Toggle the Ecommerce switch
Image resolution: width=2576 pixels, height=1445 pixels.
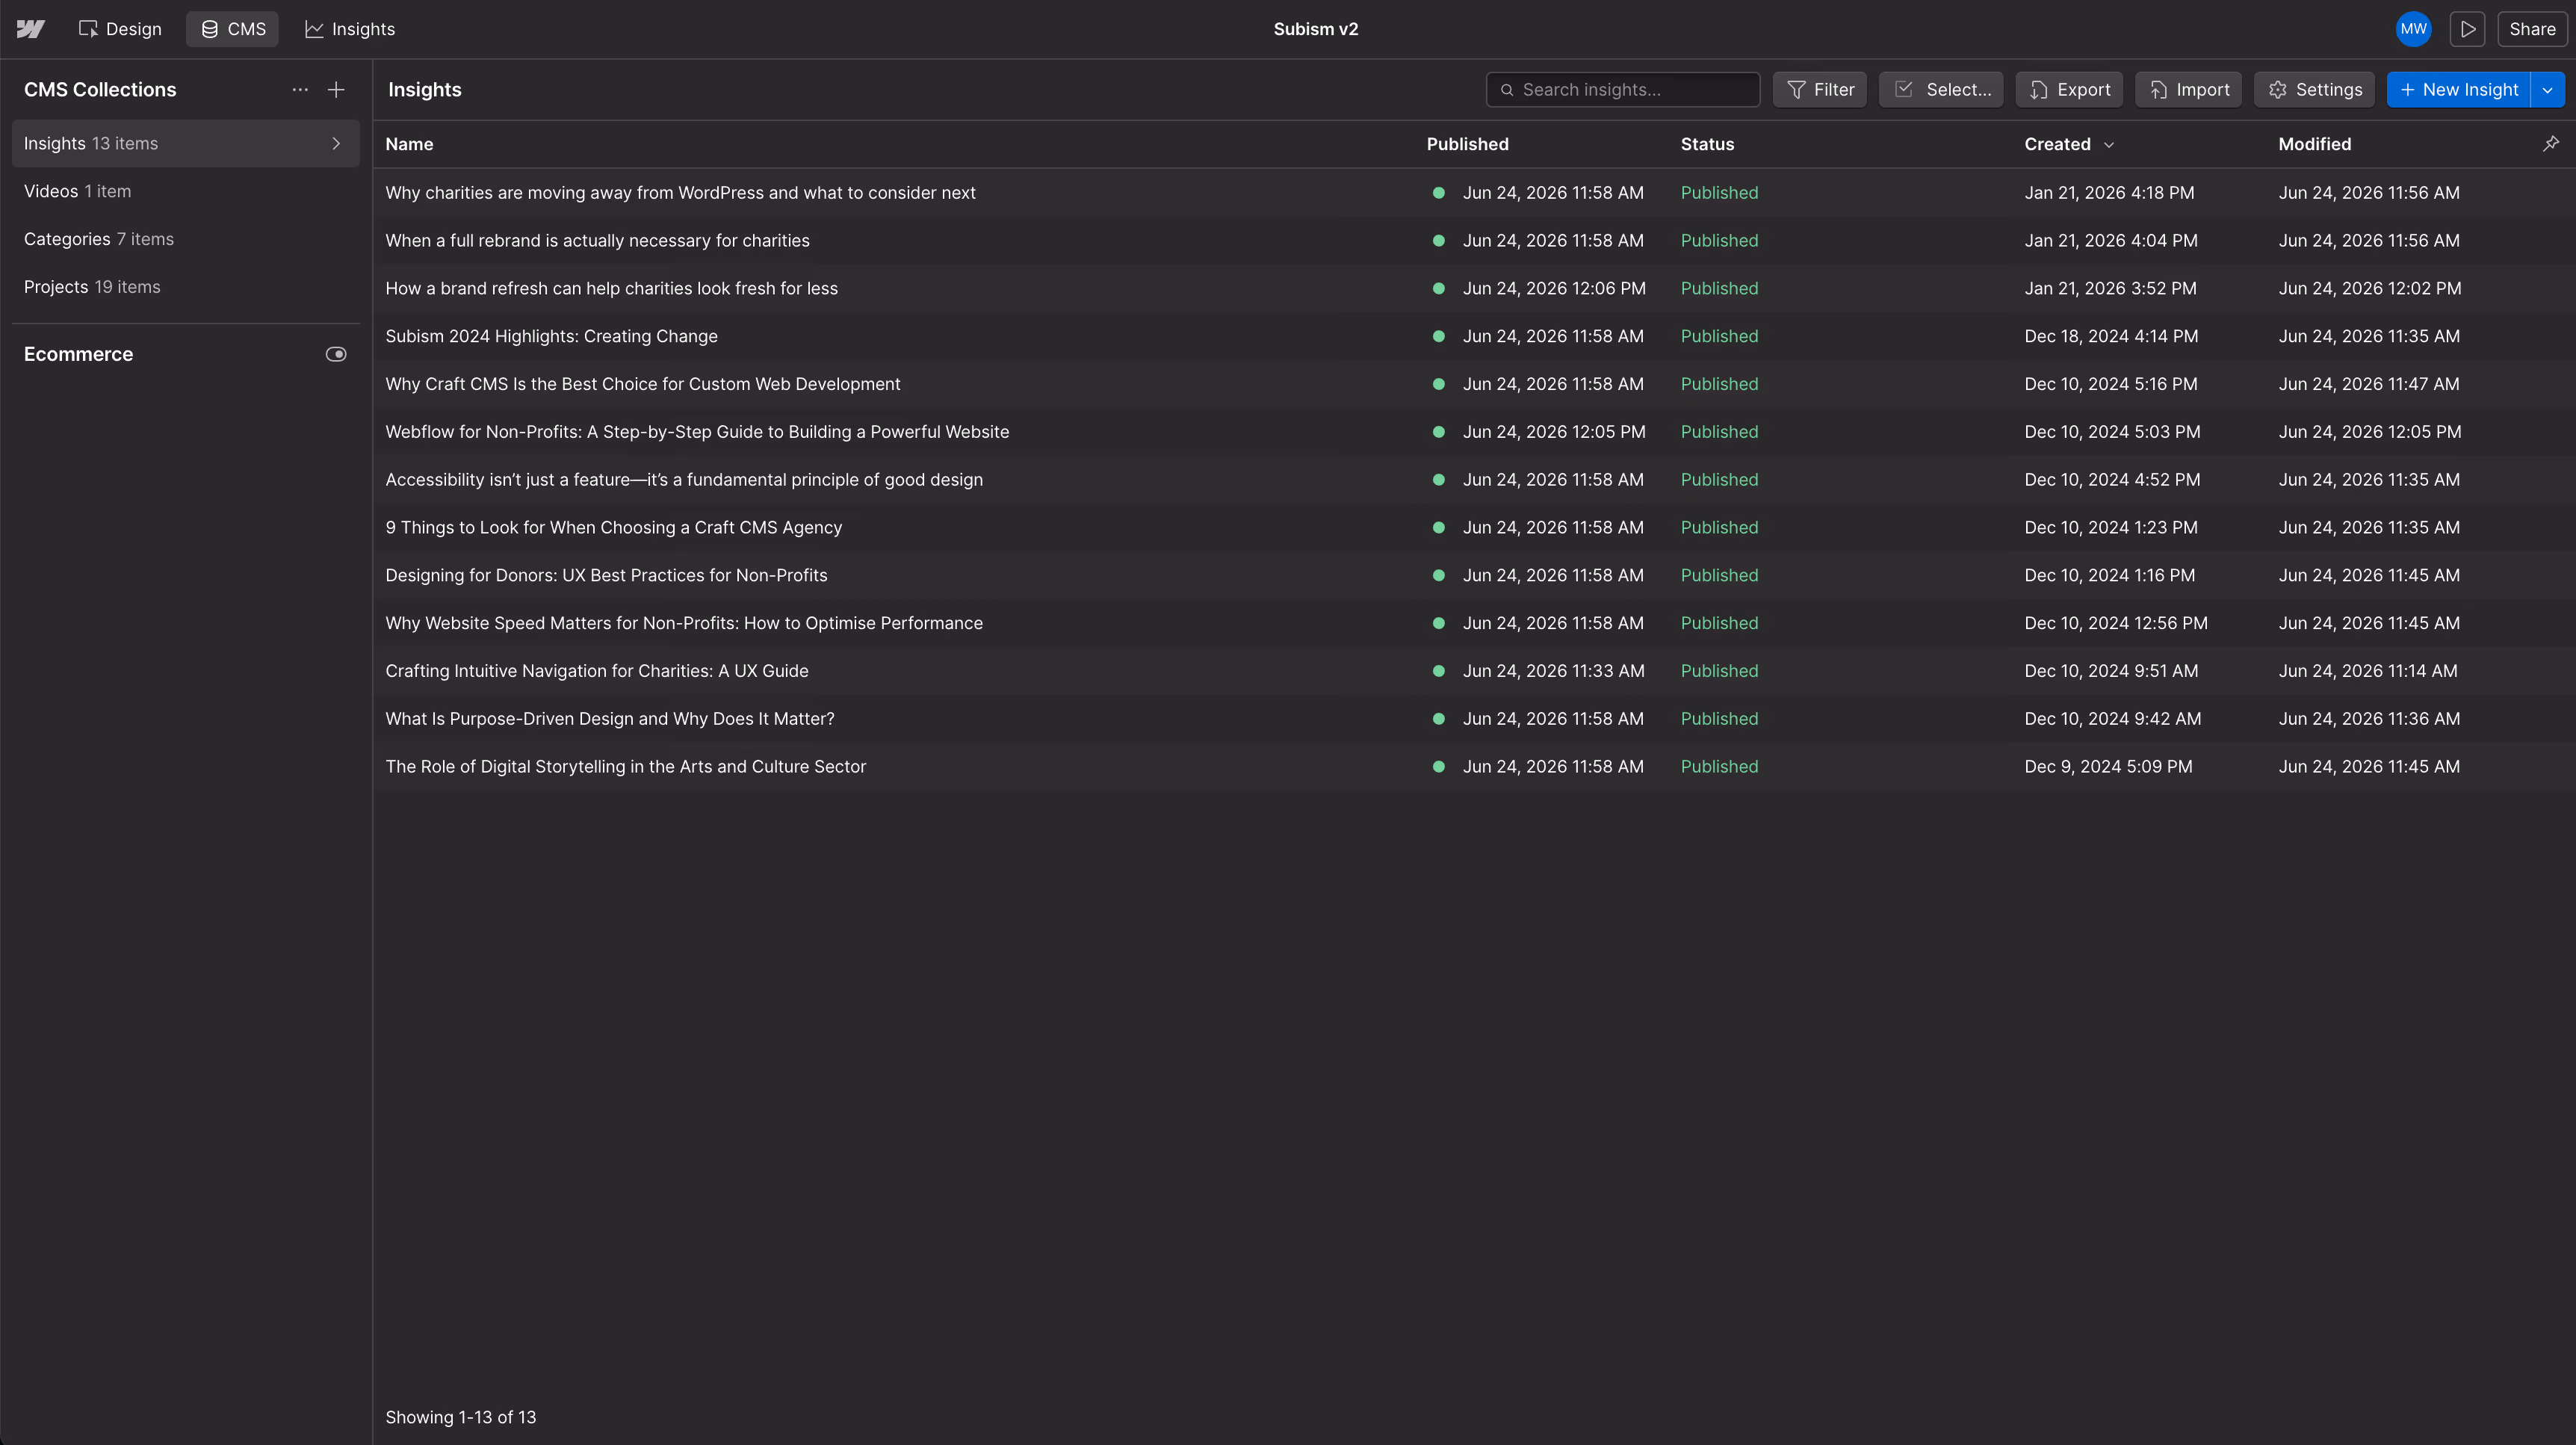point(336,354)
